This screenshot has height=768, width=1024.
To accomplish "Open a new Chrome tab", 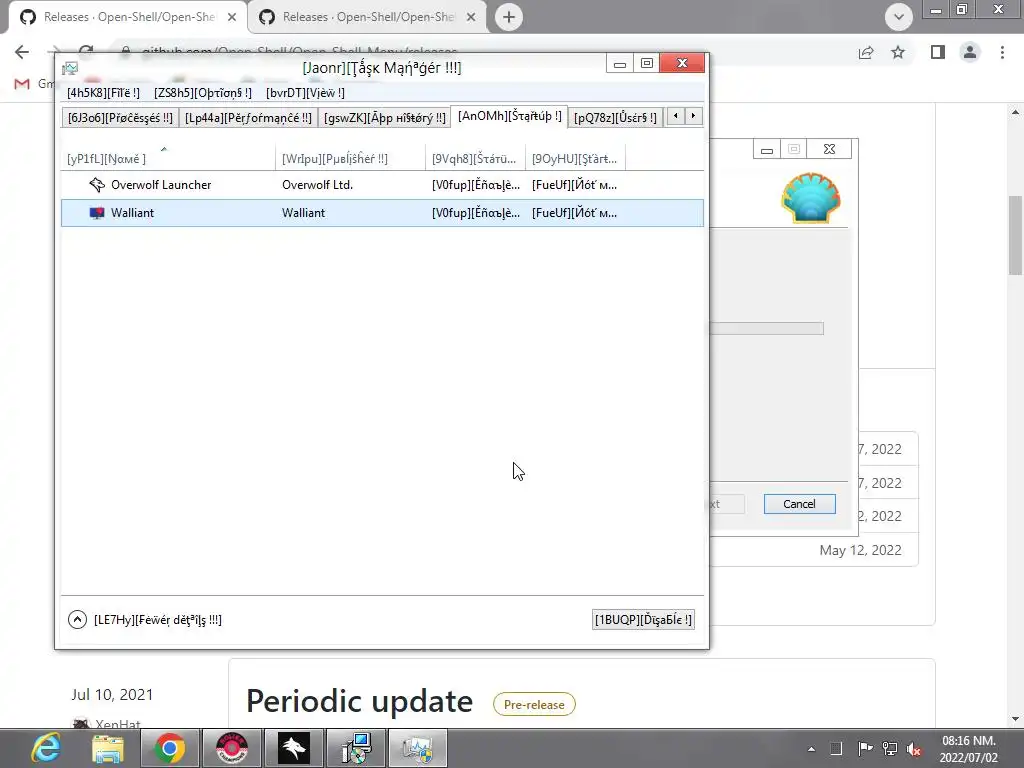I will coord(509,17).
